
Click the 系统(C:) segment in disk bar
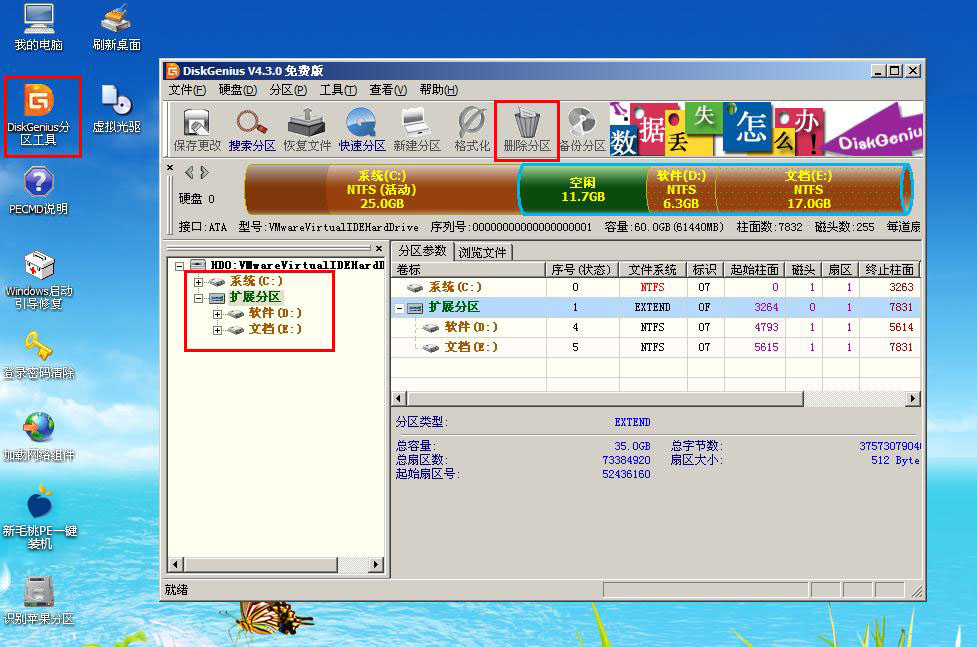point(382,189)
